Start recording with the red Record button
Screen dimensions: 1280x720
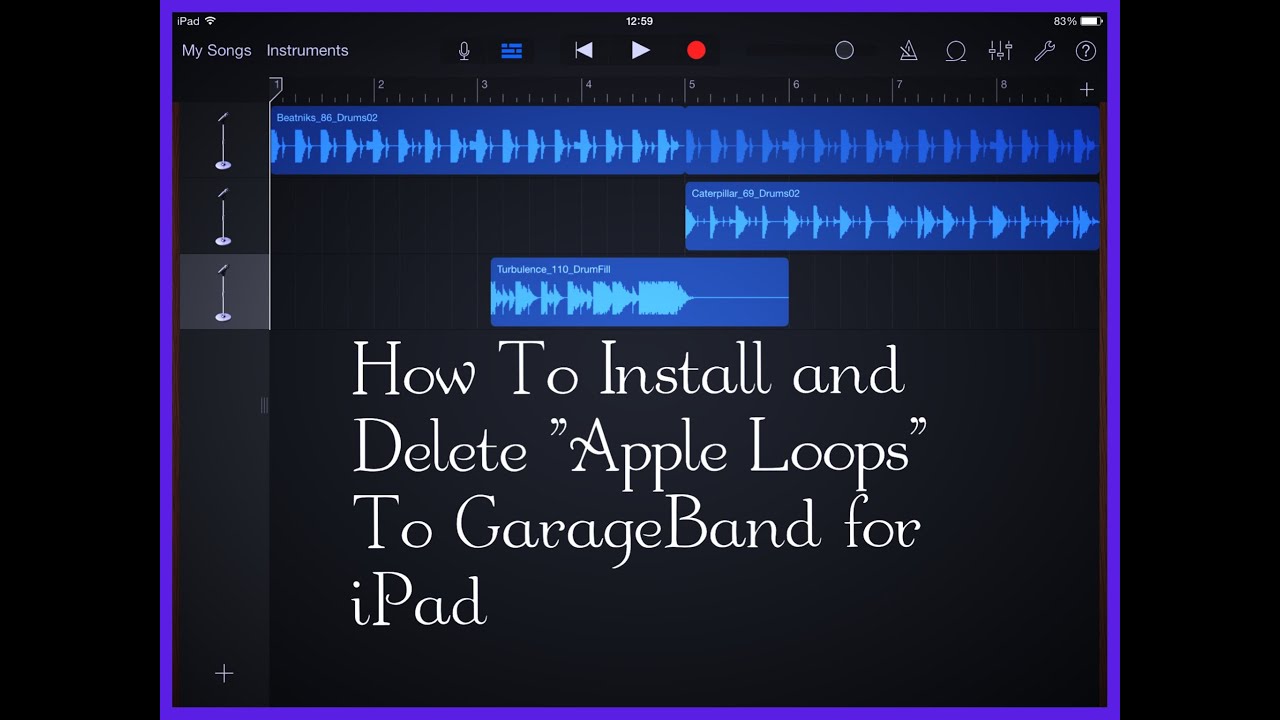[696, 50]
